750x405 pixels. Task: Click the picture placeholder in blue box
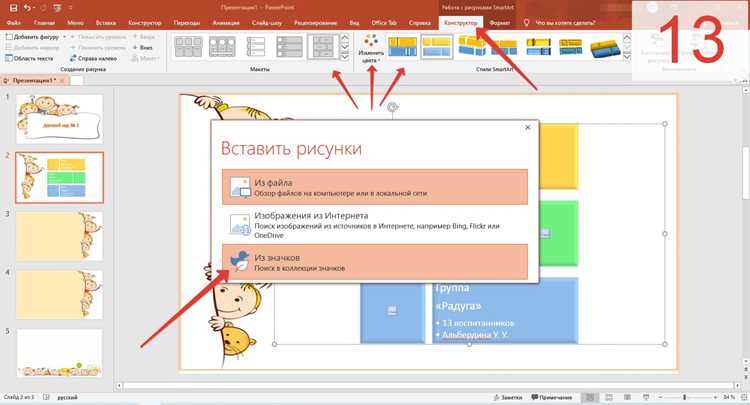pyautogui.click(x=392, y=311)
